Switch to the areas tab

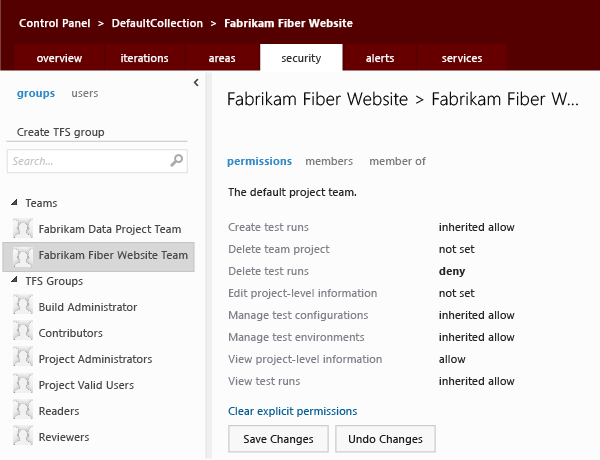click(x=222, y=58)
